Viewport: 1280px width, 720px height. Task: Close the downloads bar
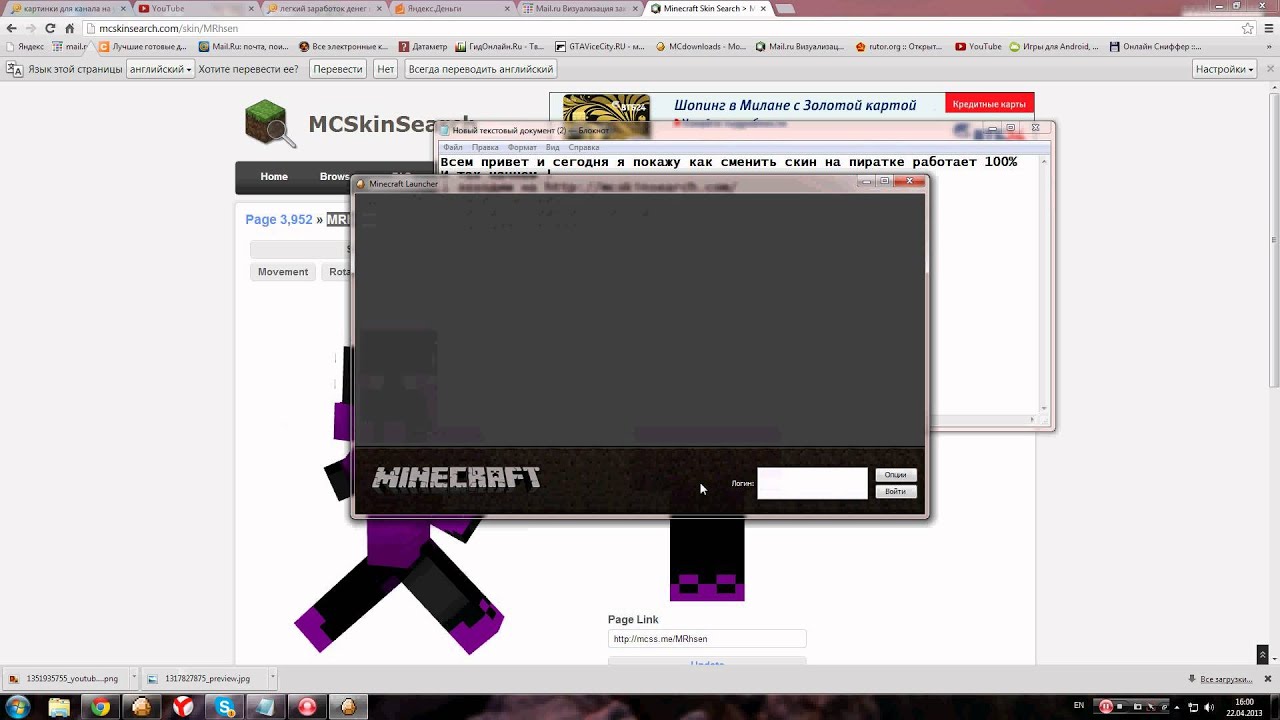pyautogui.click(x=1267, y=678)
